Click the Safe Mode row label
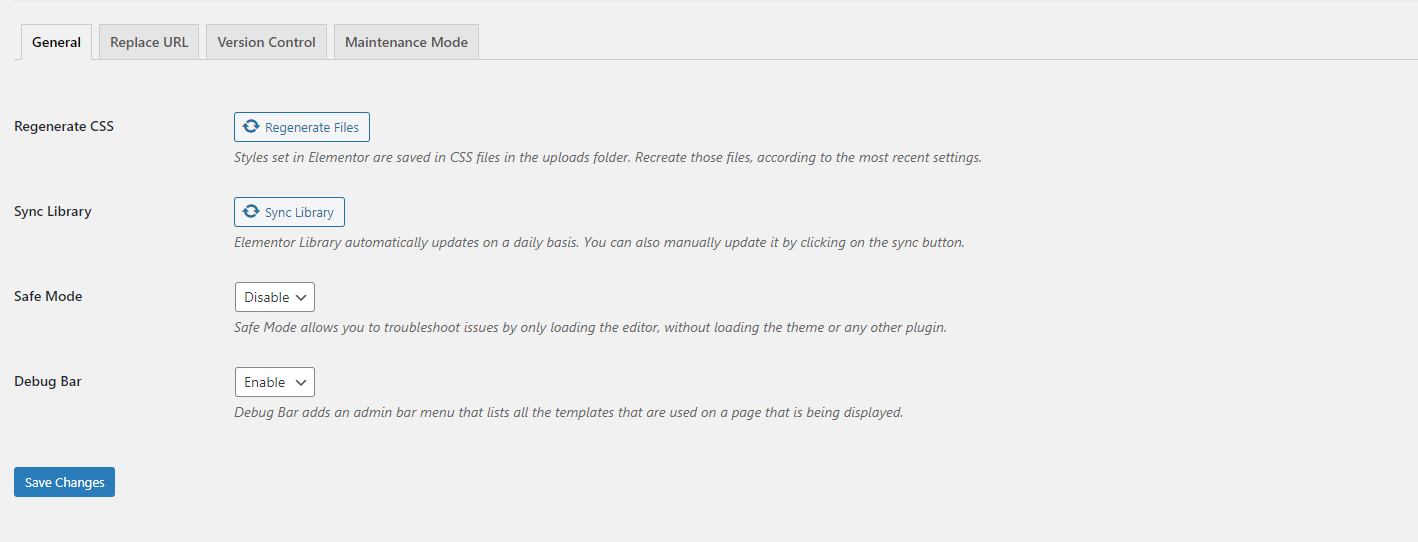This screenshot has height=542, width=1418. point(48,297)
